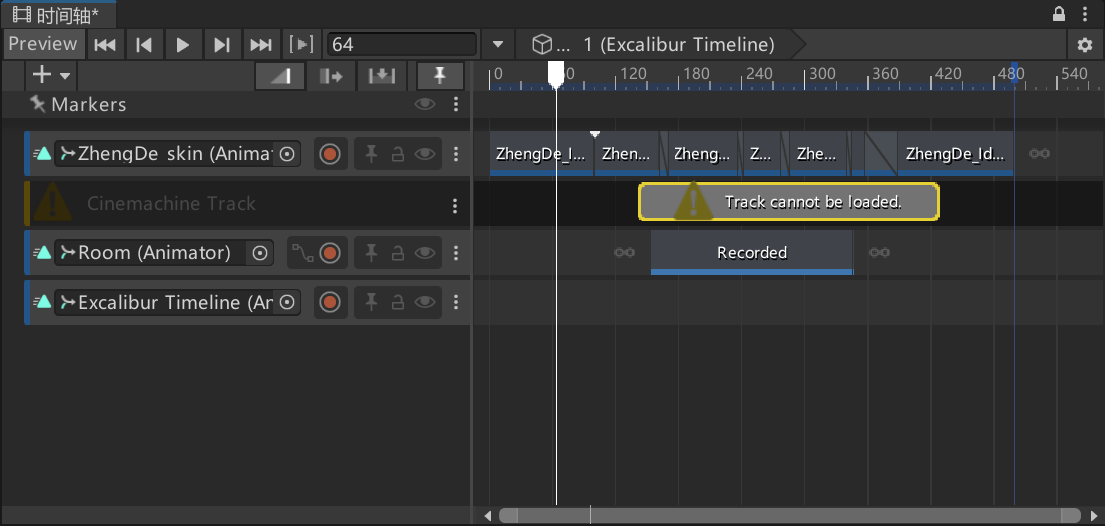Switch to the 时间轴 tab
This screenshot has width=1105, height=526.
(58, 14)
